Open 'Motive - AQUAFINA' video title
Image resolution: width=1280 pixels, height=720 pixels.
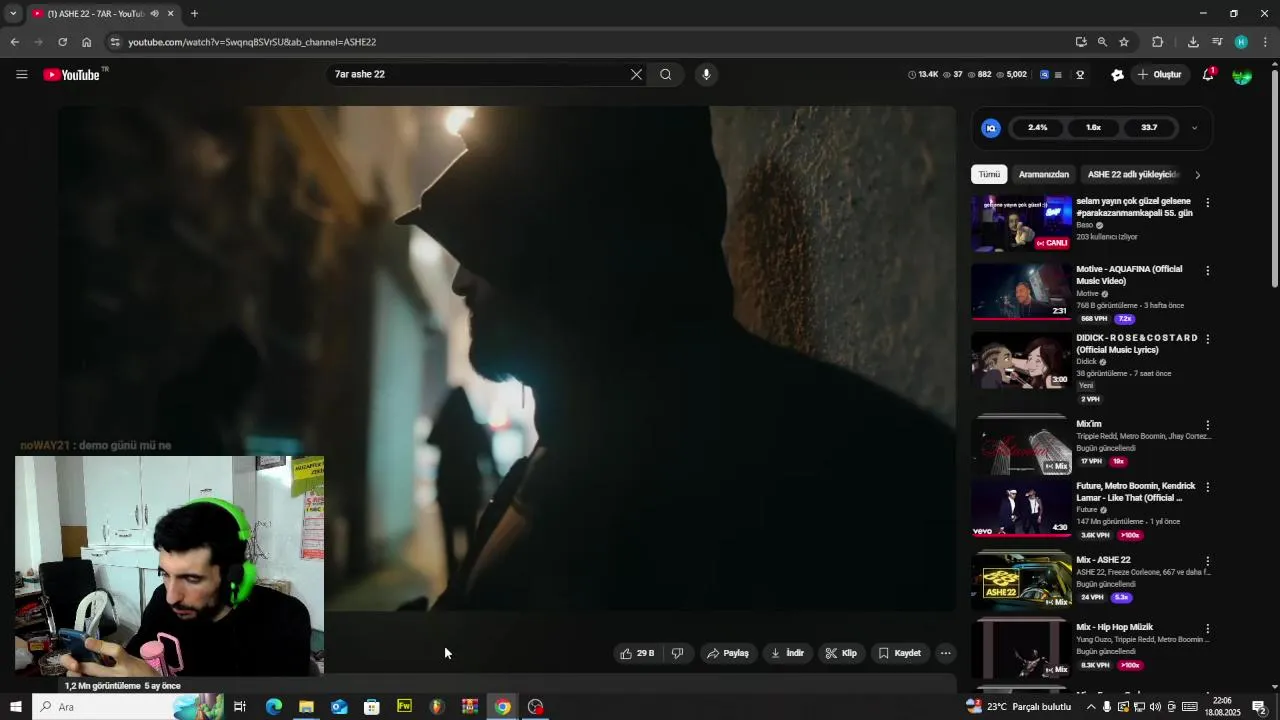pyautogui.click(x=1129, y=275)
